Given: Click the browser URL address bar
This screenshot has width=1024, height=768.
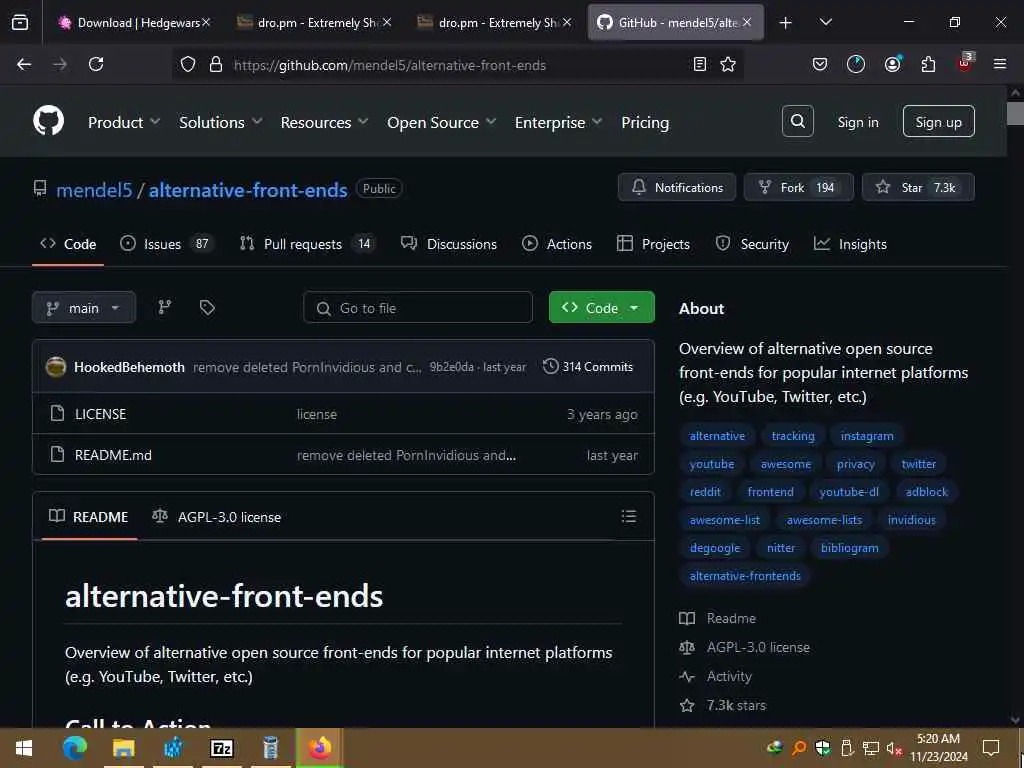Looking at the screenshot, I should [457, 65].
